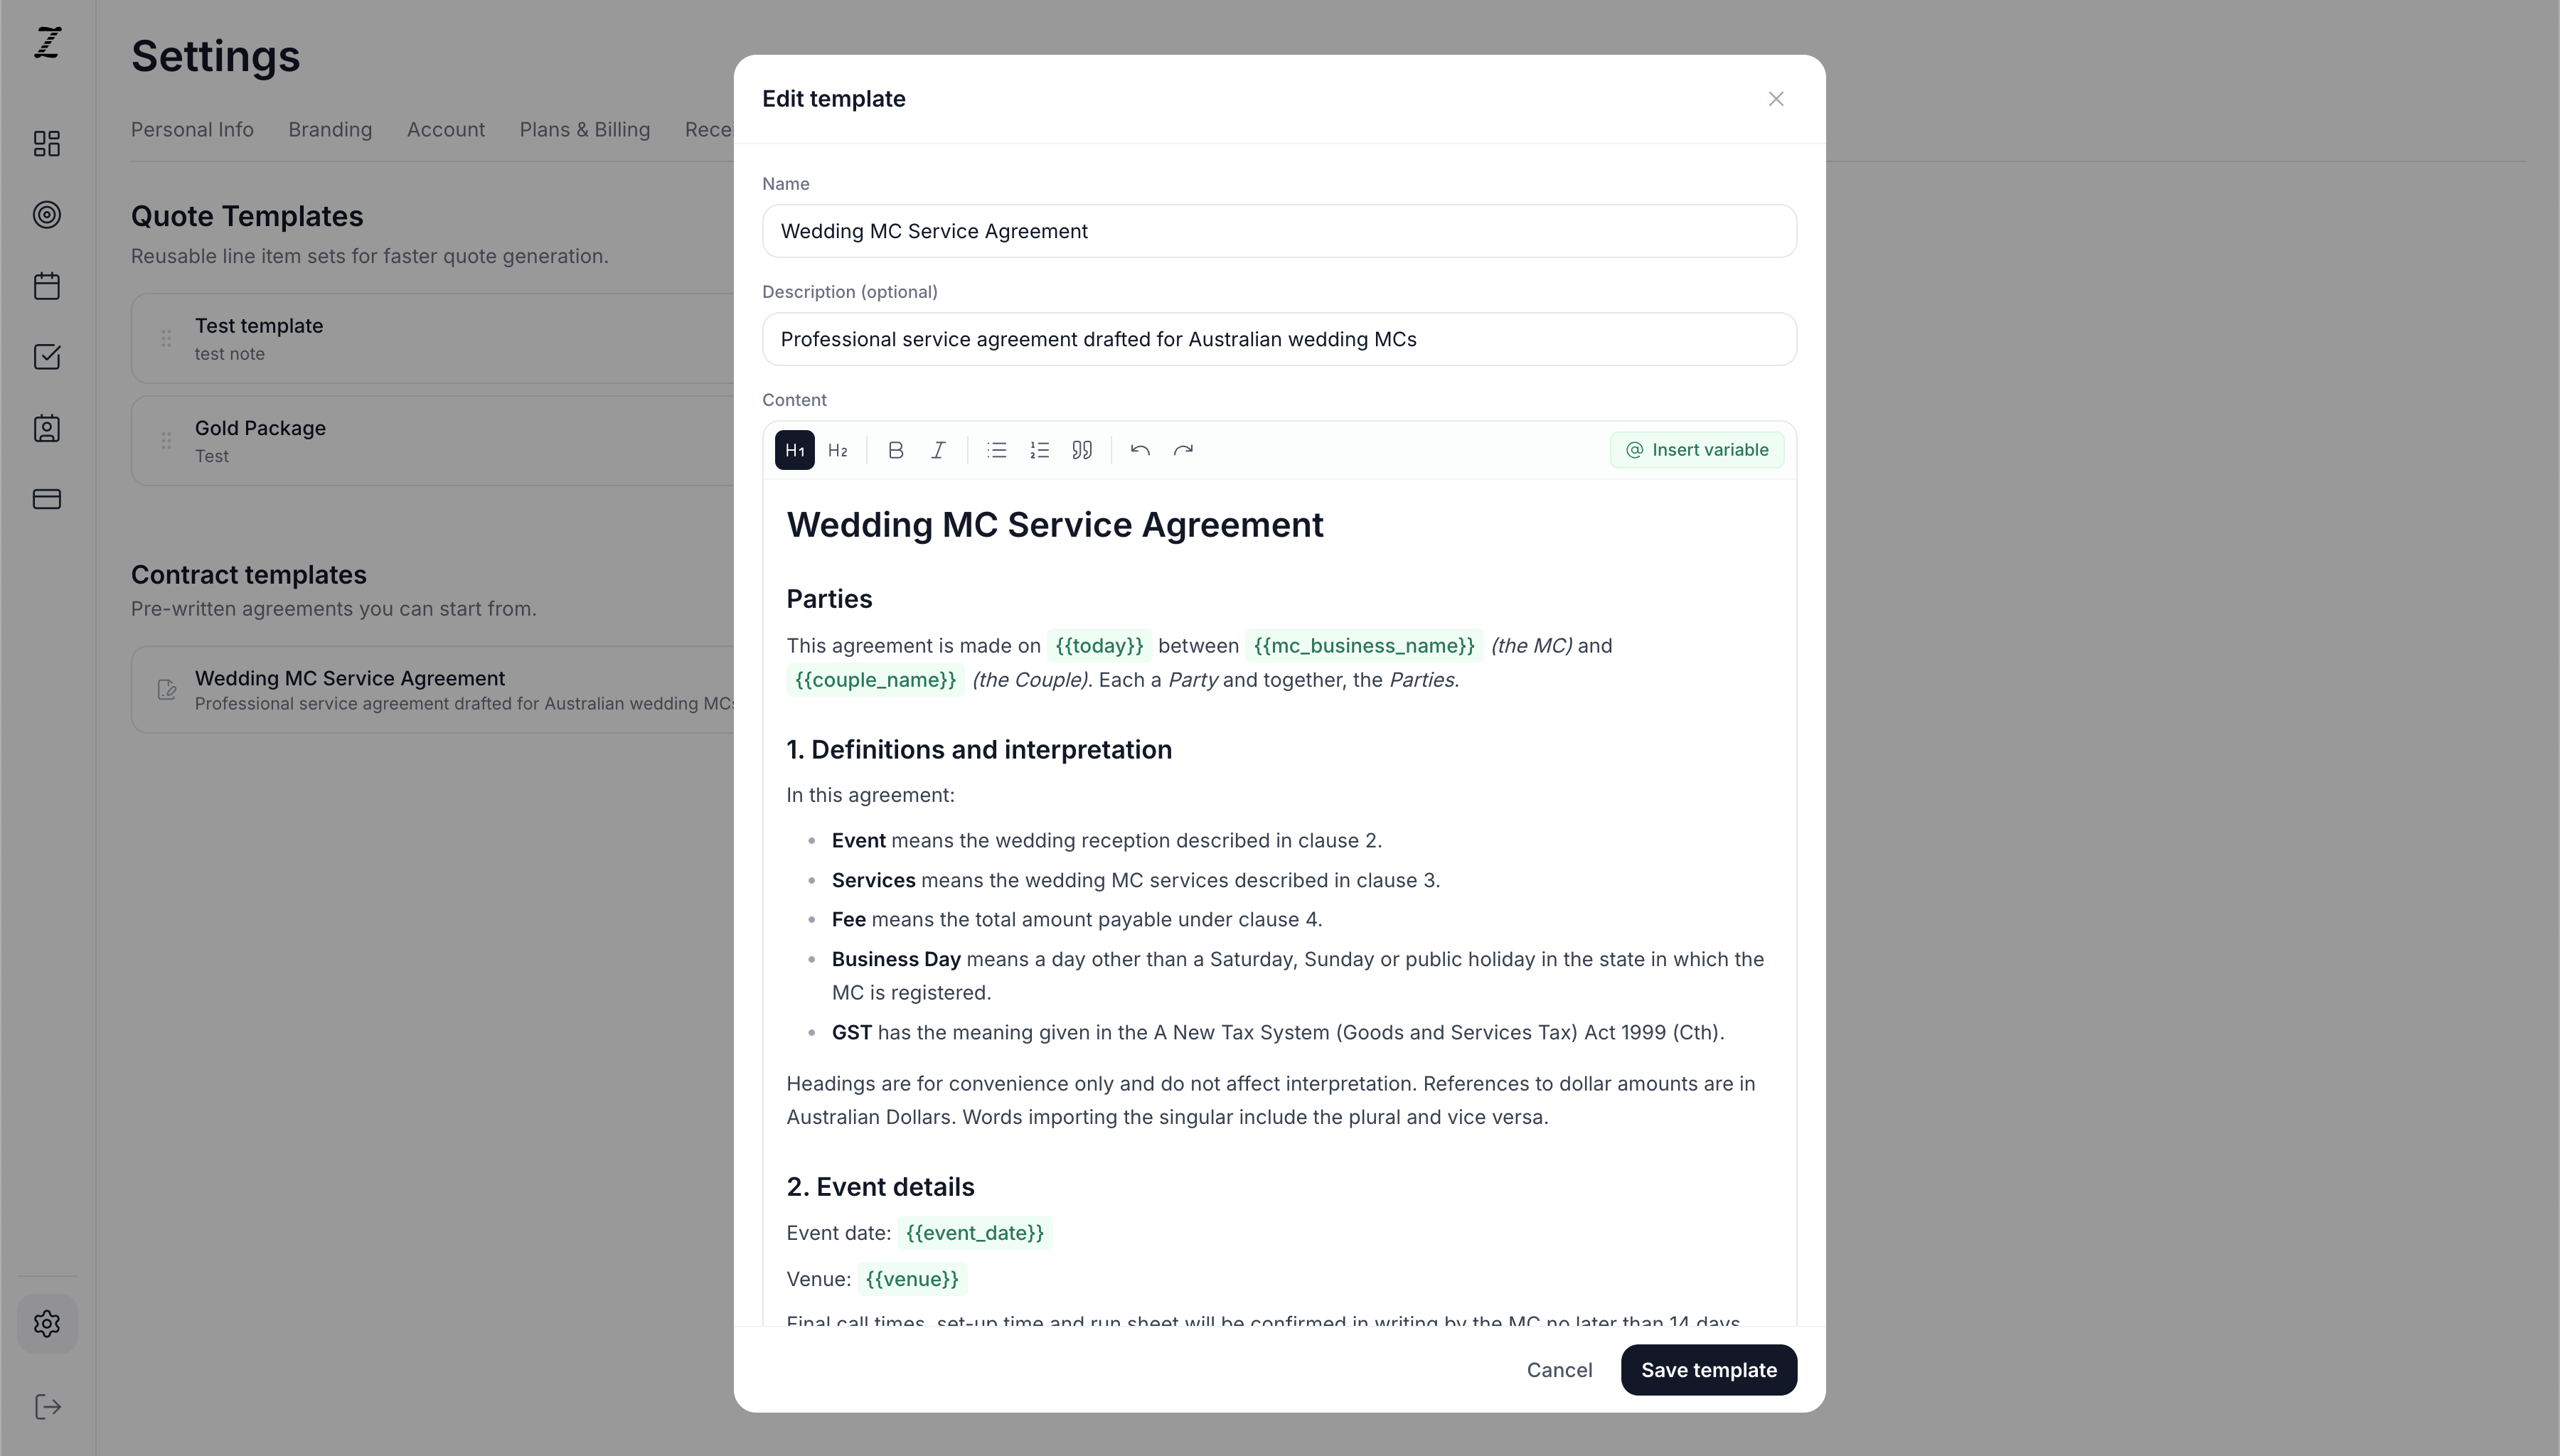Click the Services definition bullet
2560x1456 pixels.
1136,881
